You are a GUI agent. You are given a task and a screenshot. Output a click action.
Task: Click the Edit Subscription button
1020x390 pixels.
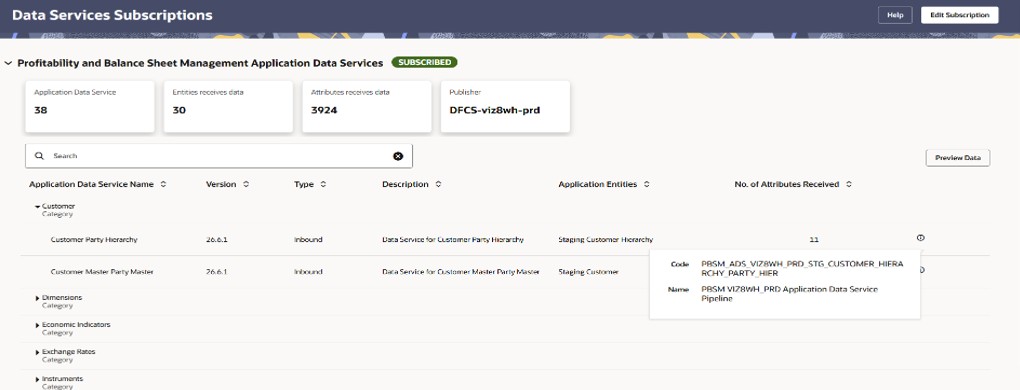[x=960, y=15]
